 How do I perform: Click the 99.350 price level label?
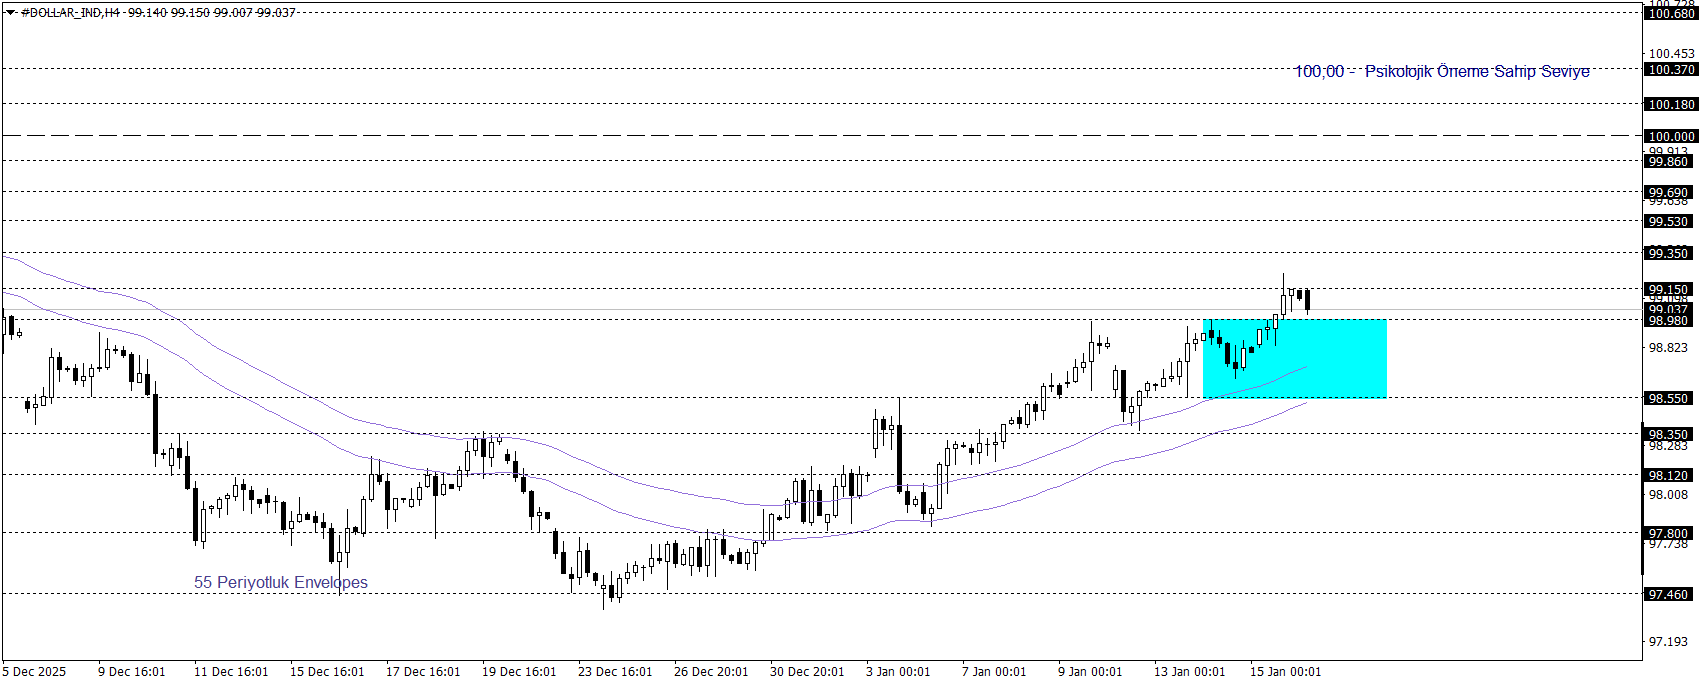pos(1668,253)
